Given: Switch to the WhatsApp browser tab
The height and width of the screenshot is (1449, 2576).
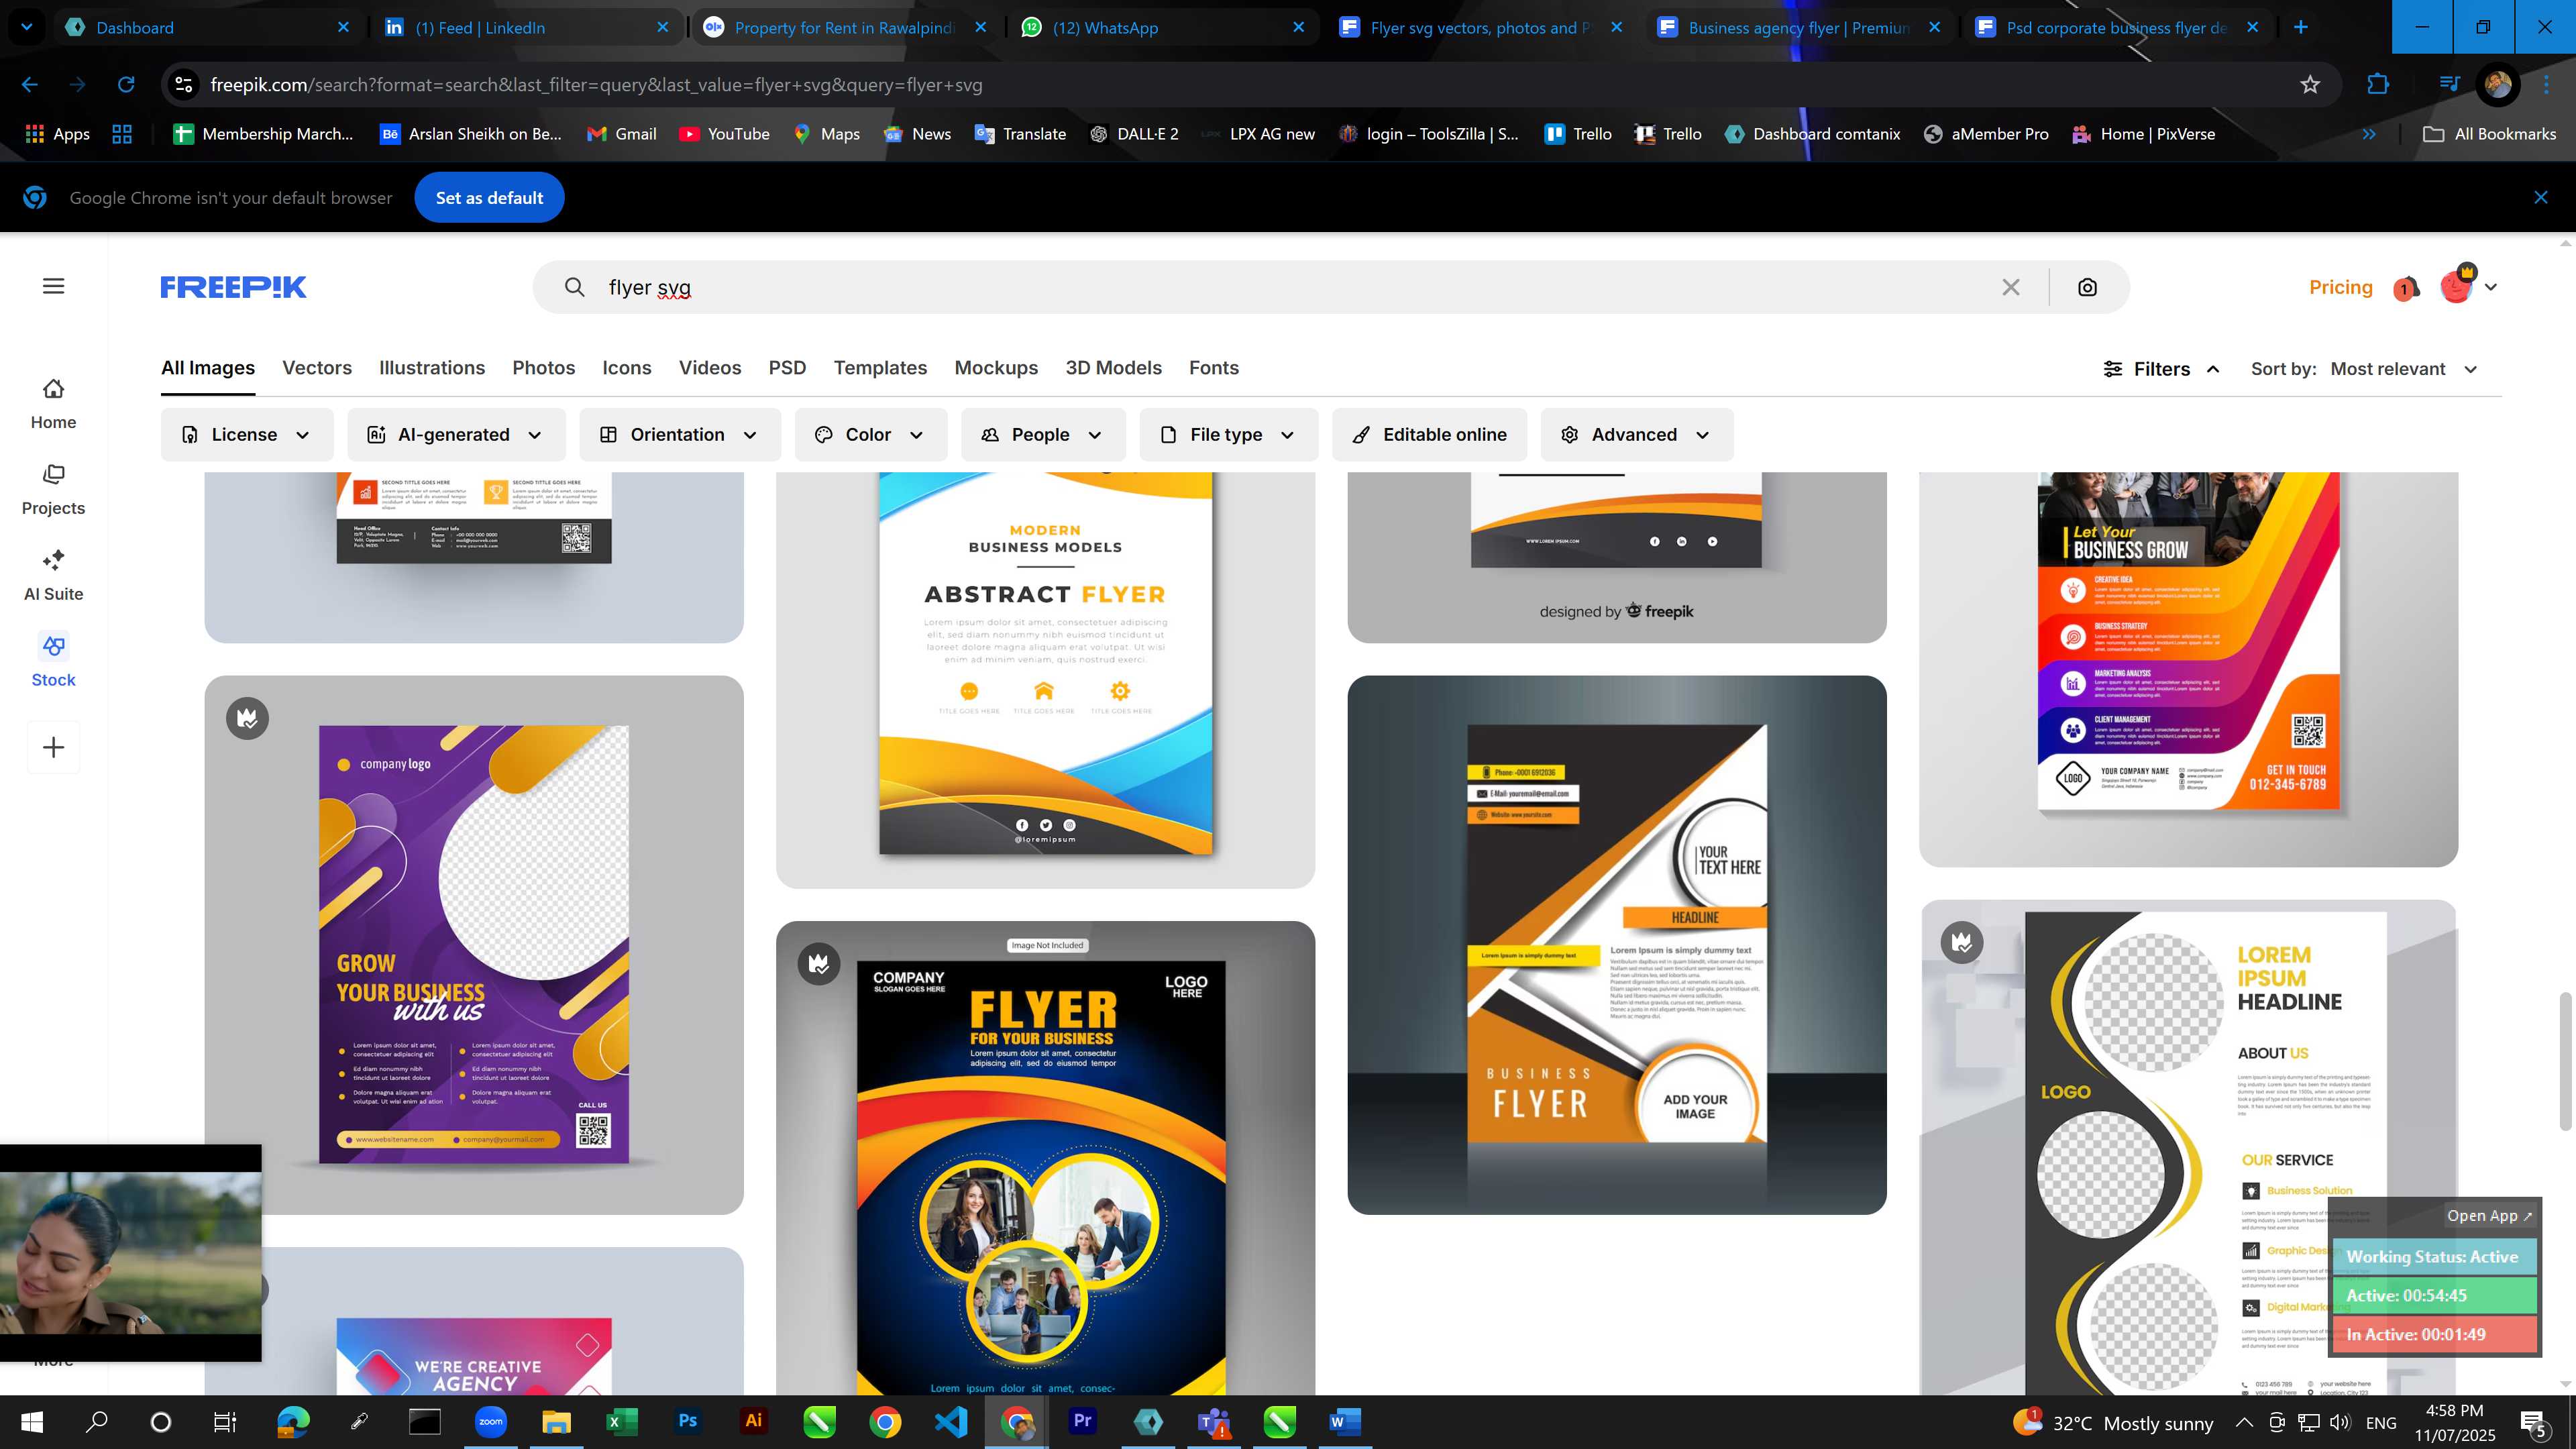Looking at the screenshot, I should pos(1163,27).
